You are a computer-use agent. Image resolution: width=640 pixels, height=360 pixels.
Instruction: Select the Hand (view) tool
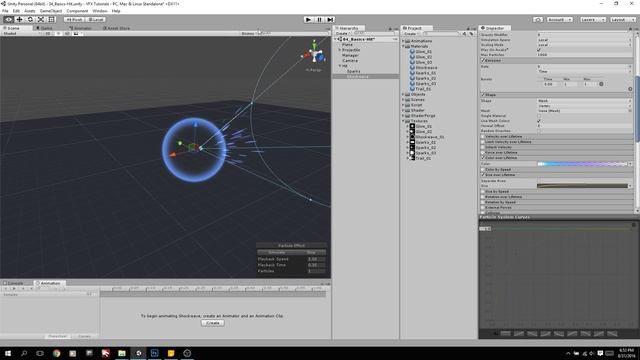8,20
